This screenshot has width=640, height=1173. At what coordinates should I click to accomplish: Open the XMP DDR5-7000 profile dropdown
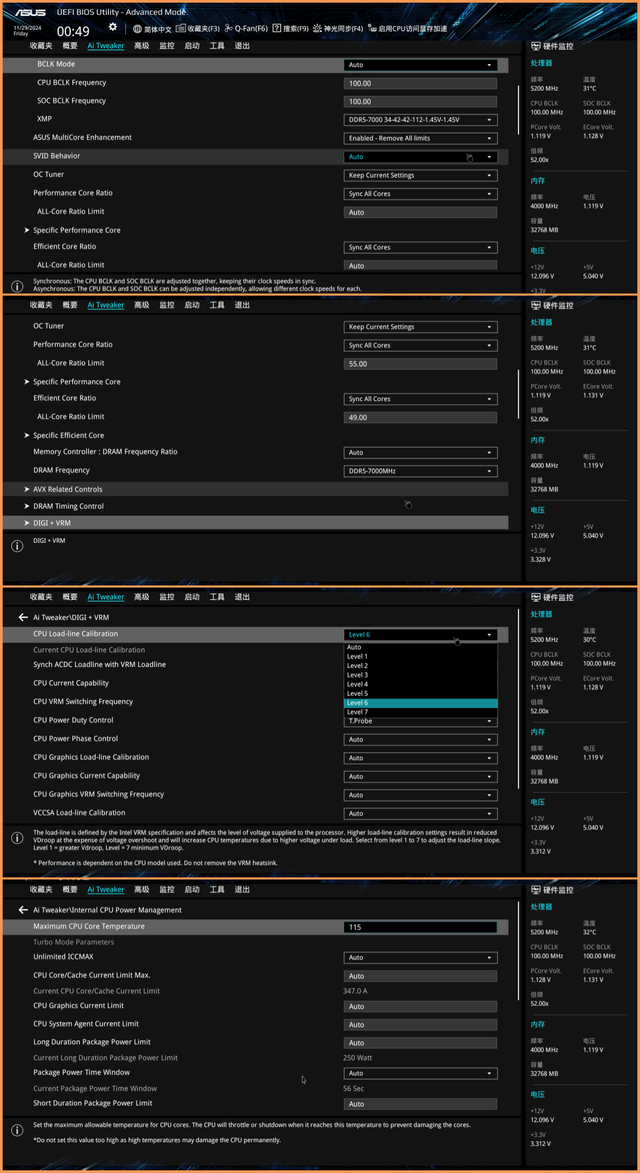pos(420,120)
